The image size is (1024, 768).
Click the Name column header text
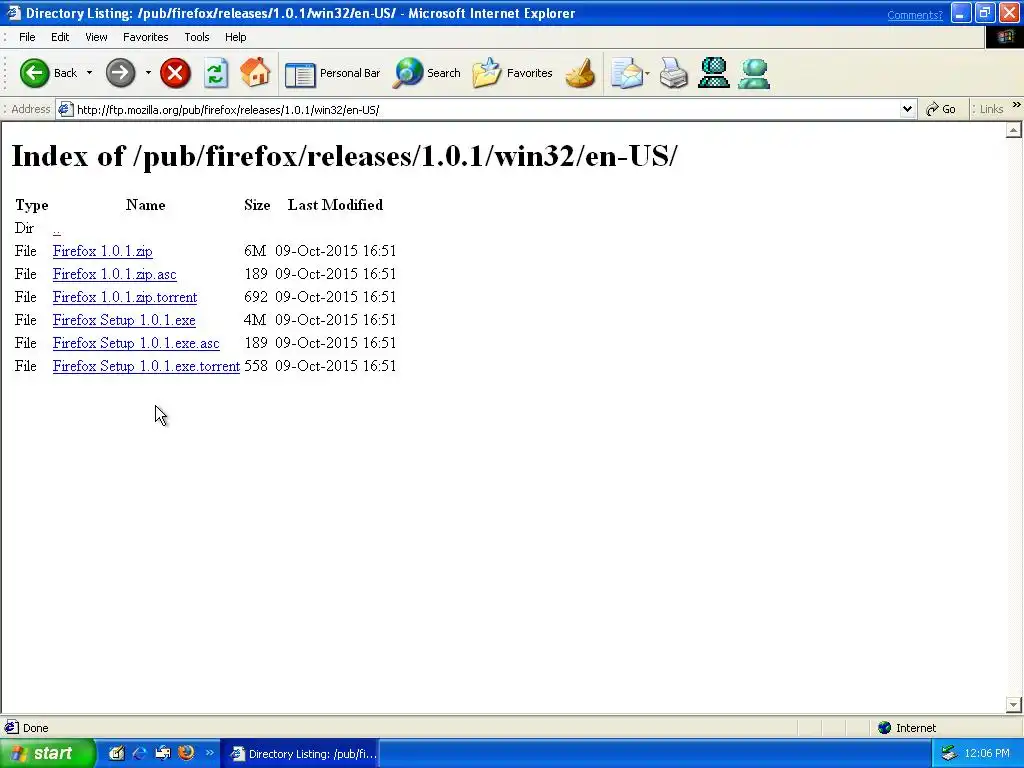click(146, 205)
